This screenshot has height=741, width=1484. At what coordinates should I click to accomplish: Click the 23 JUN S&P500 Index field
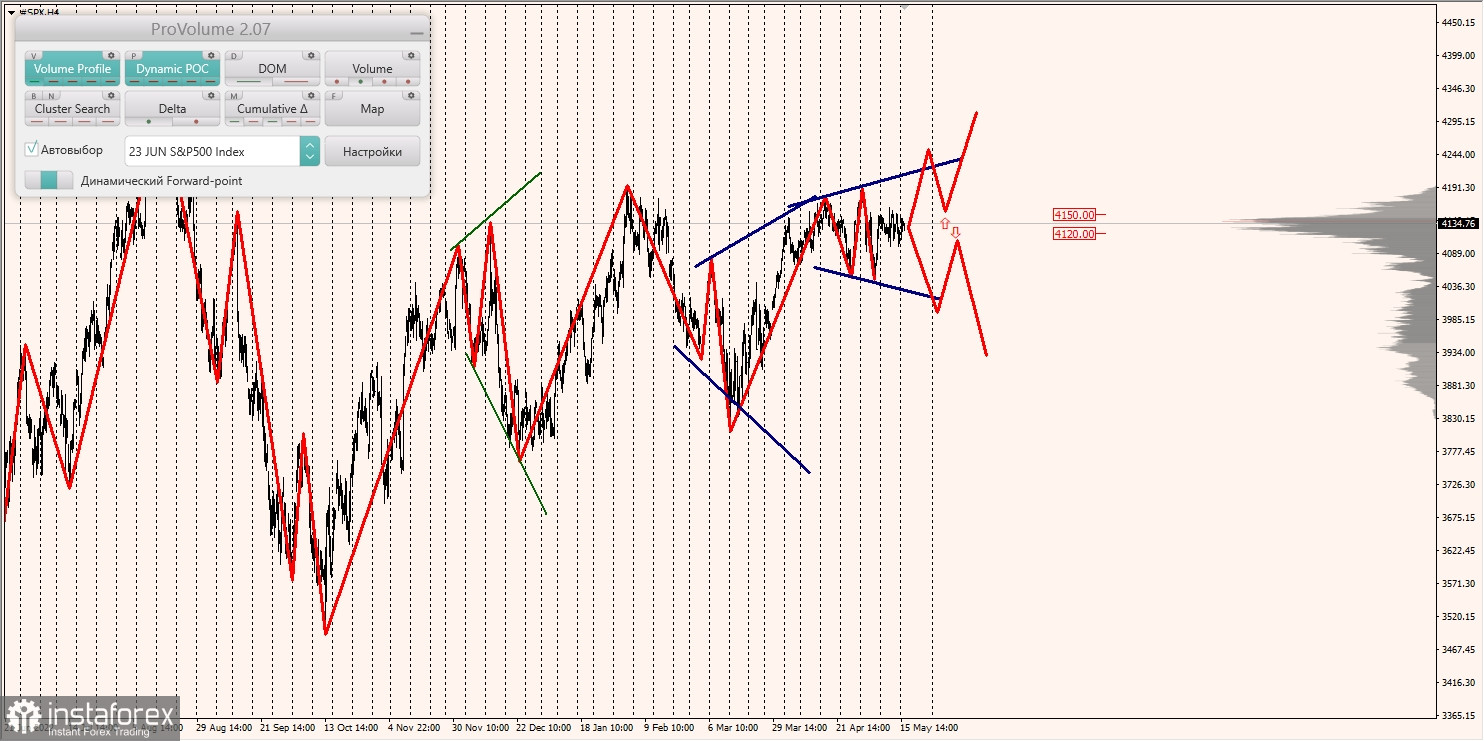(x=212, y=151)
